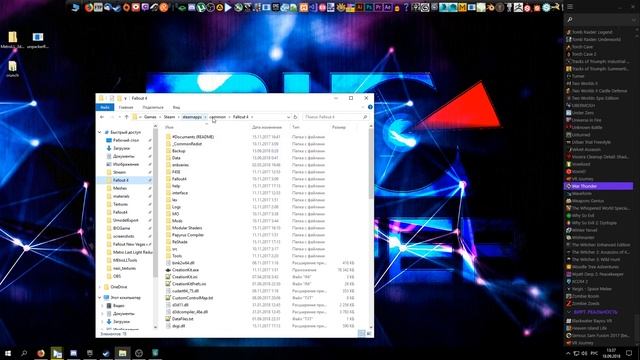The height and width of the screenshot is (360, 640).
Task: Go up one folder level in Explorer
Action: point(127,117)
